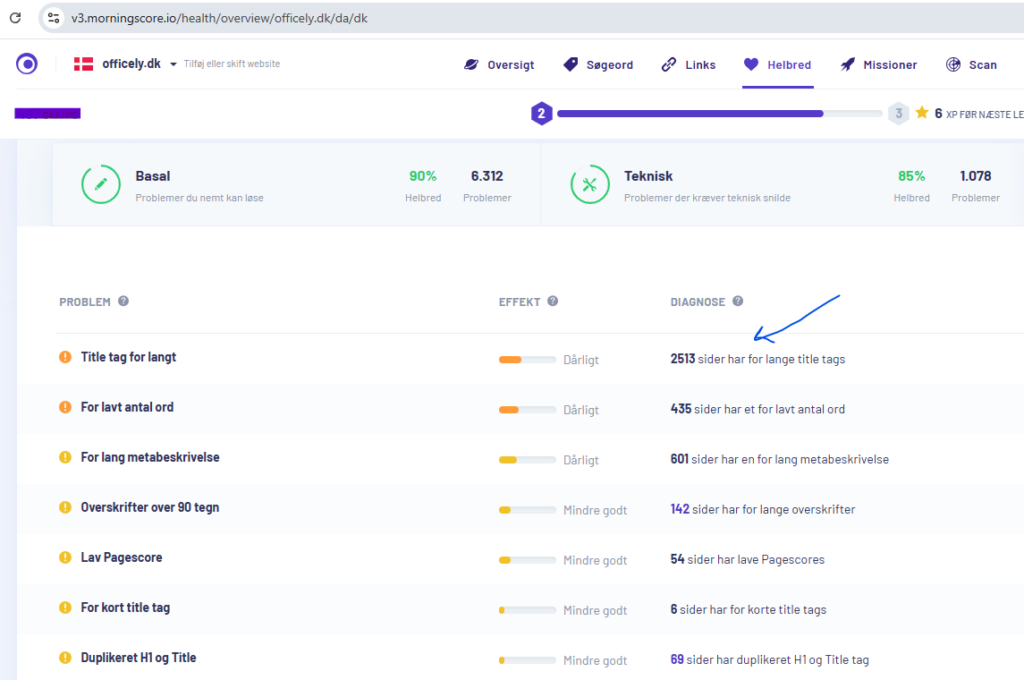Click '601 sider har en for lang metabeskrivelse'
The width and height of the screenshot is (1024, 680).
(780, 459)
